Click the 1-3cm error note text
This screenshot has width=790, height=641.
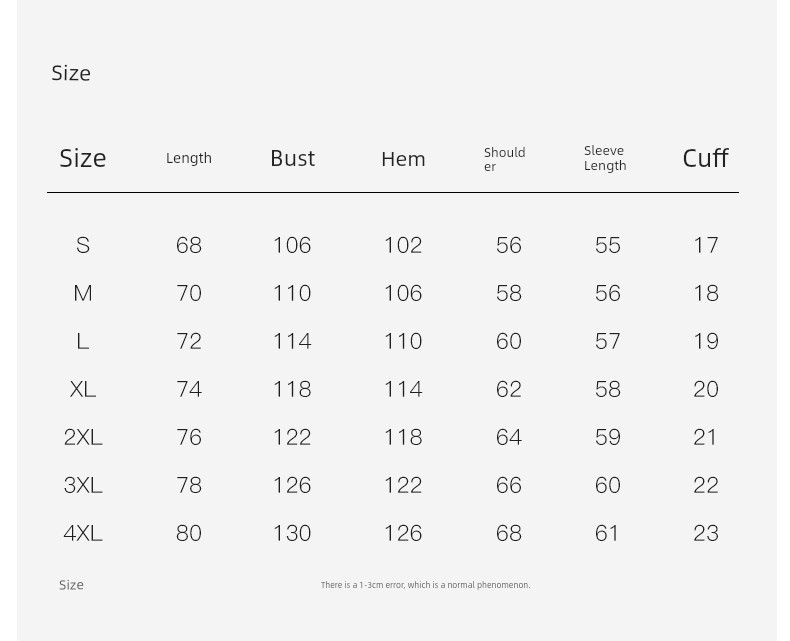coord(425,585)
